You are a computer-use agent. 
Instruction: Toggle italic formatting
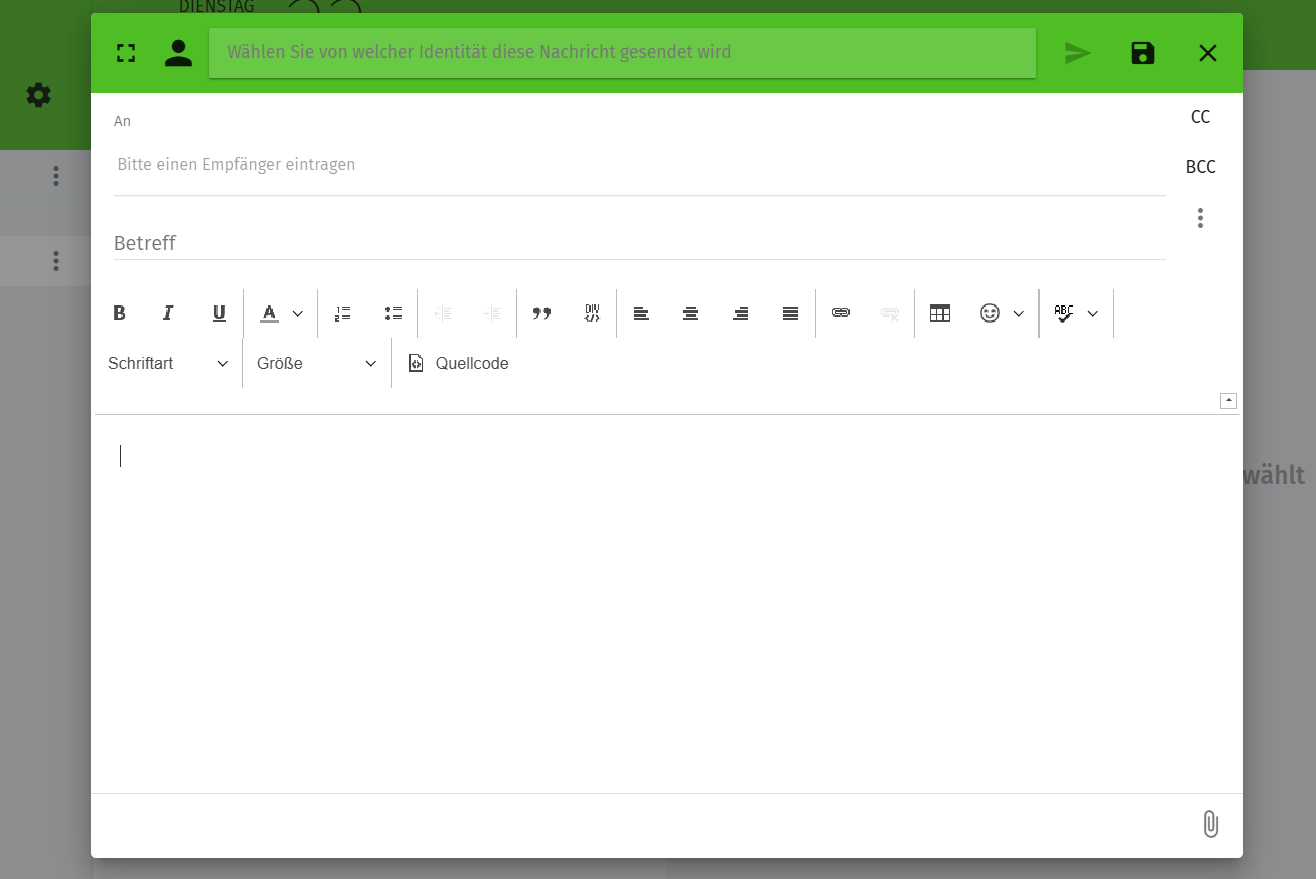[x=169, y=313]
